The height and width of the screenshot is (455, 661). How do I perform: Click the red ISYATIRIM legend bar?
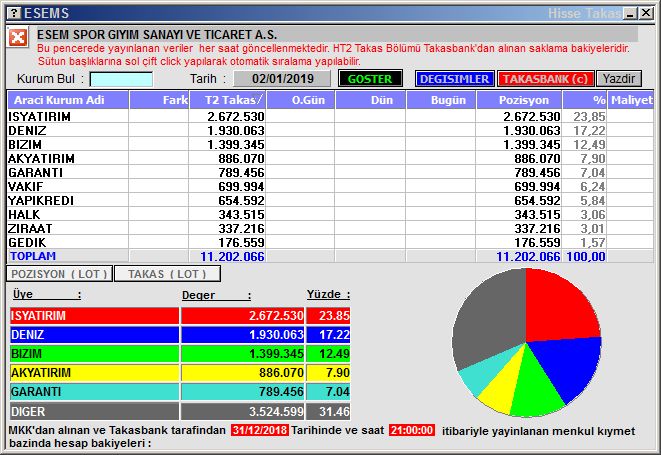point(94,315)
